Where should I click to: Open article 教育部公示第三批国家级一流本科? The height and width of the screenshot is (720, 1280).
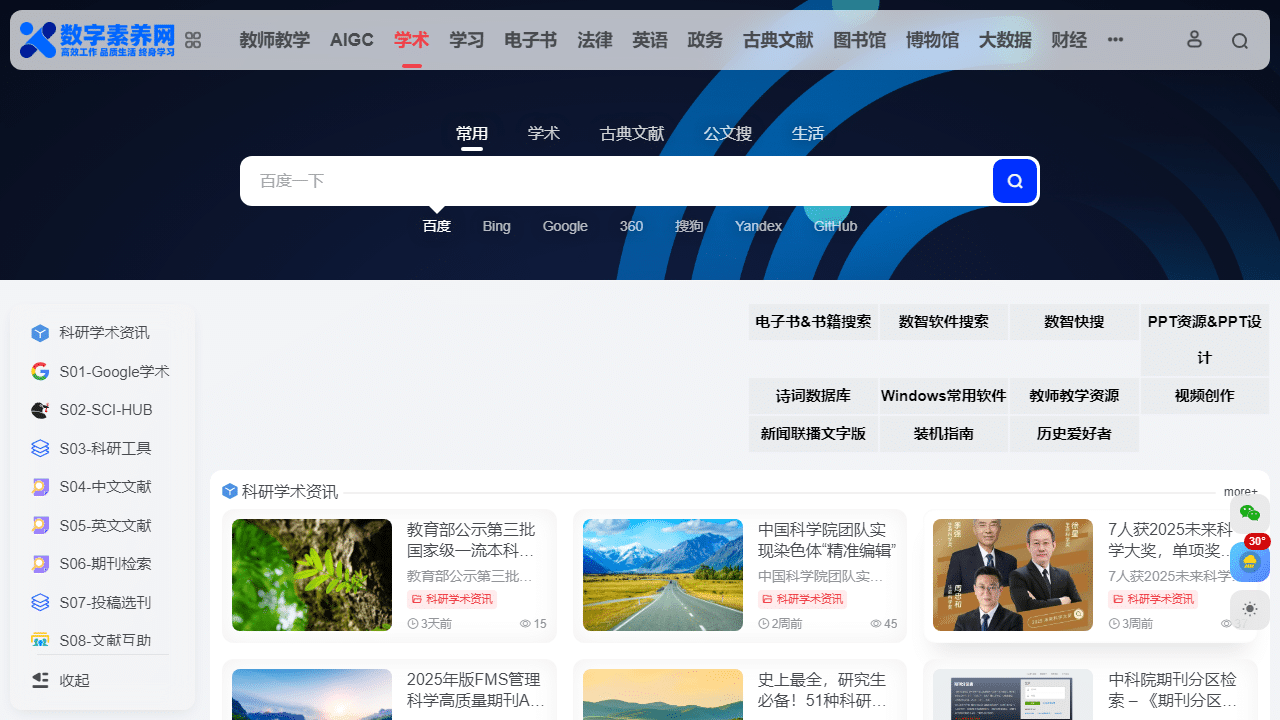471,540
